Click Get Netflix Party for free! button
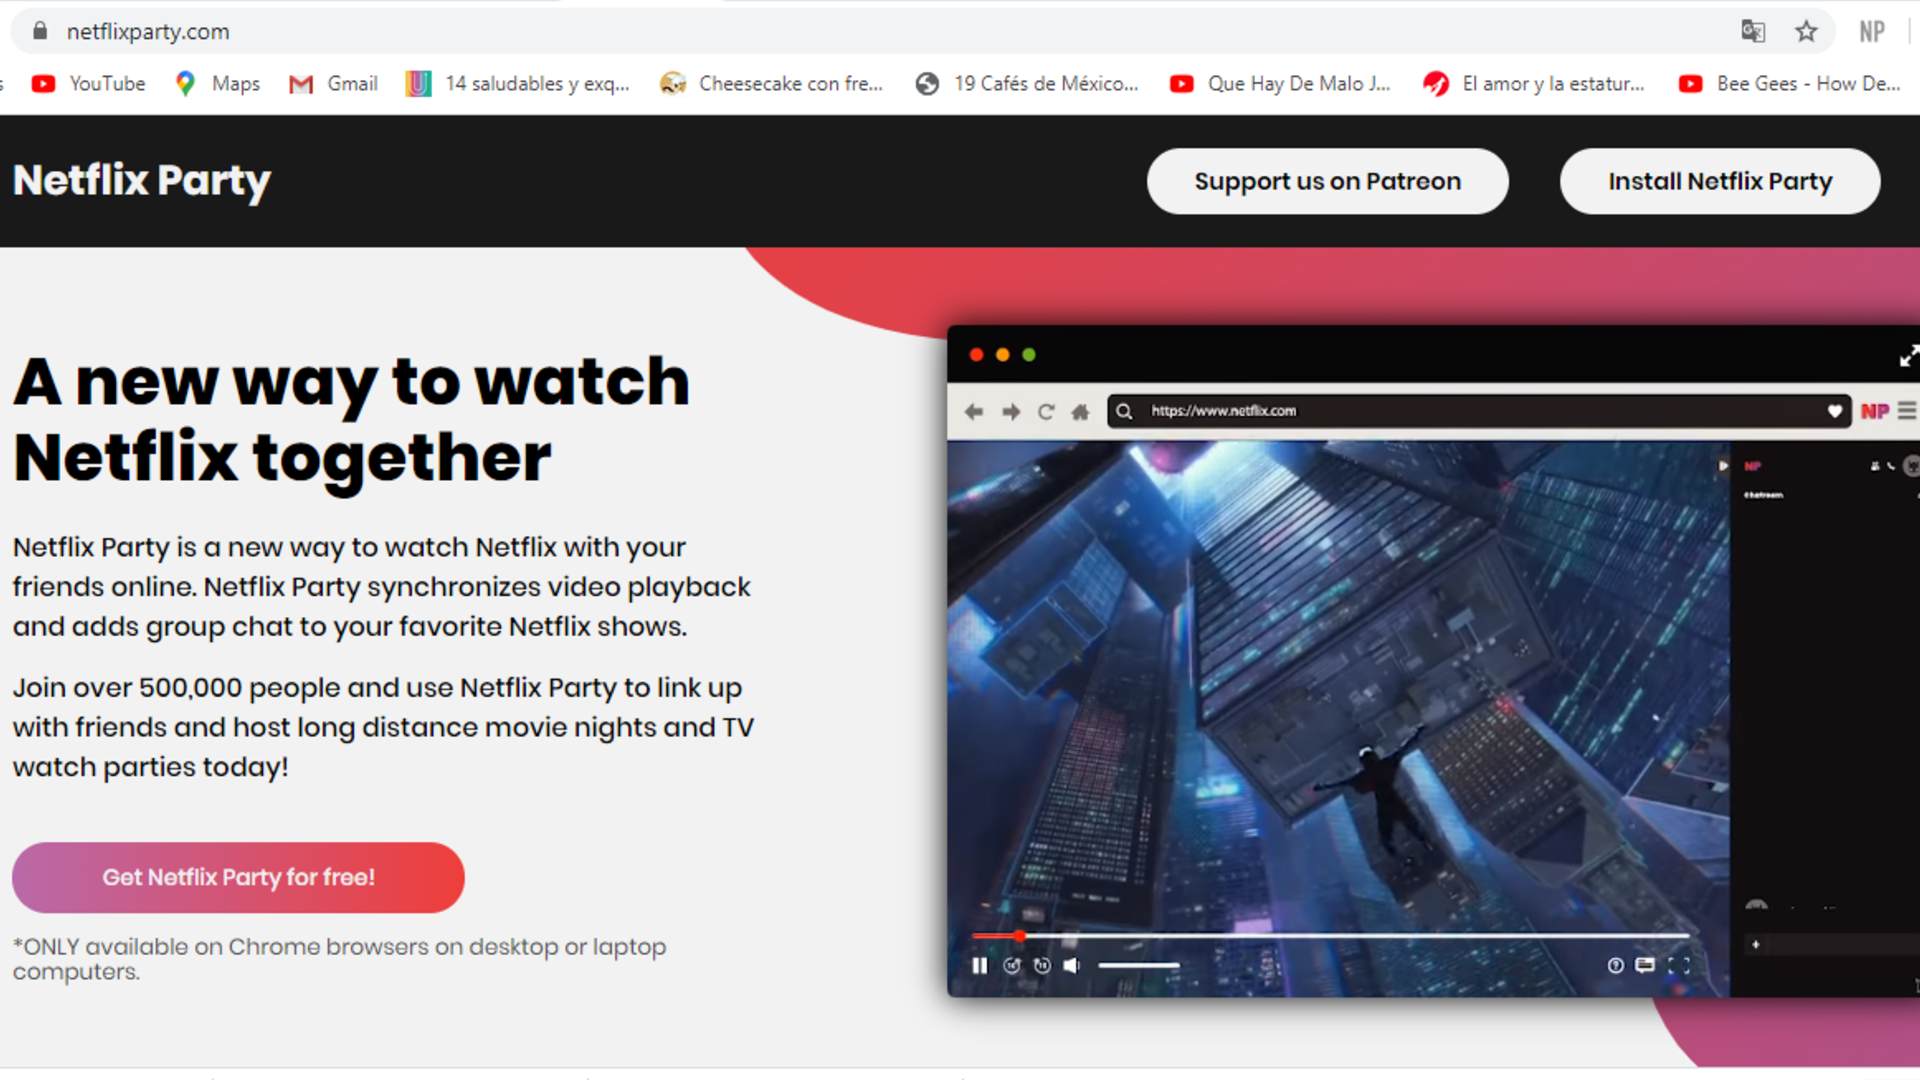This screenshot has height=1080, width=1920. [238, 877]
